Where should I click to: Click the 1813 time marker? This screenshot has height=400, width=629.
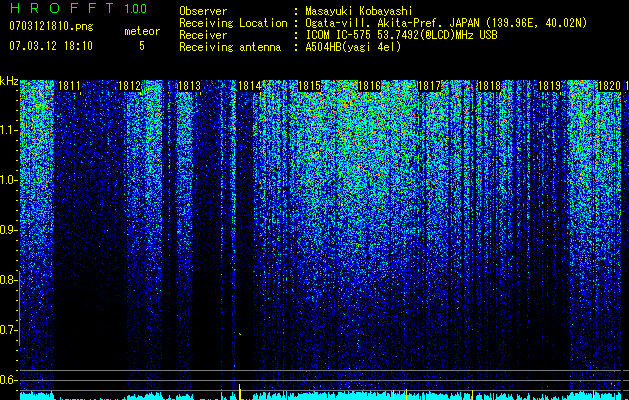click(x=189, y=86)
